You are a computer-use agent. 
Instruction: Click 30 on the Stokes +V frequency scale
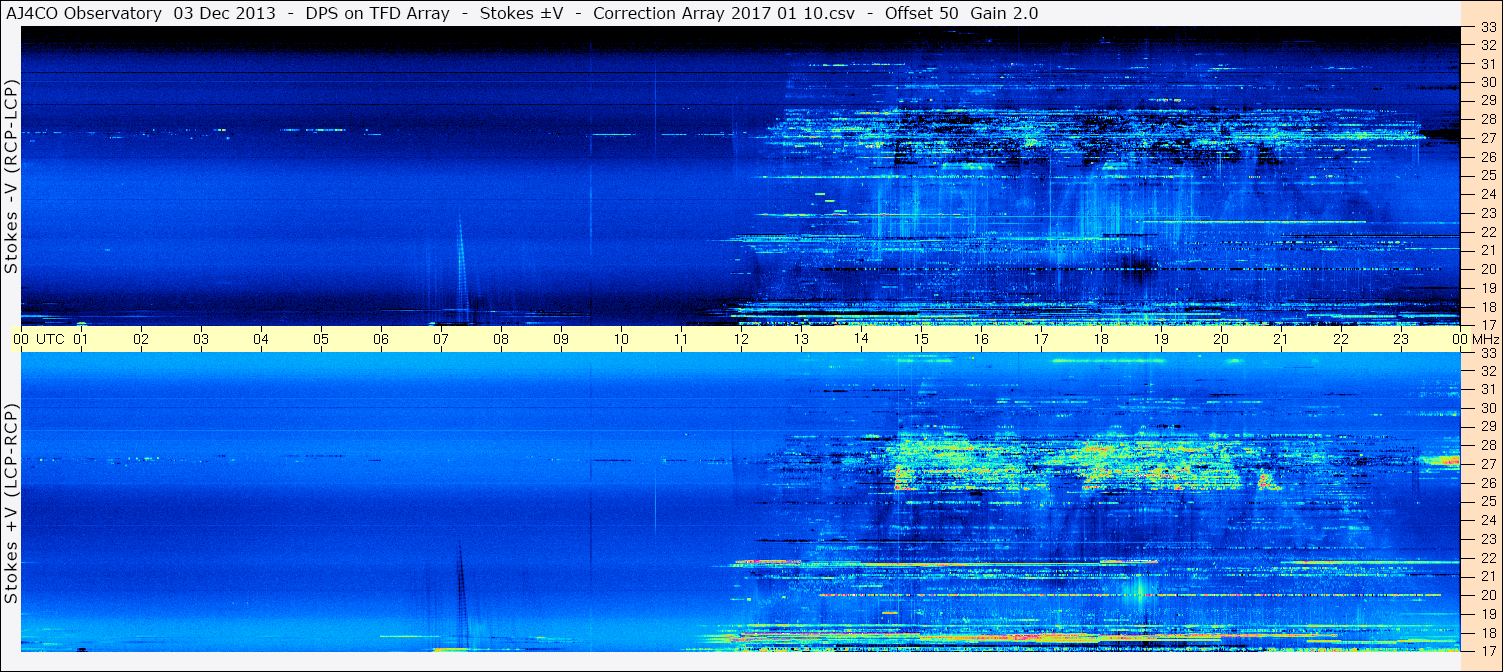[x=1487, y=408]
